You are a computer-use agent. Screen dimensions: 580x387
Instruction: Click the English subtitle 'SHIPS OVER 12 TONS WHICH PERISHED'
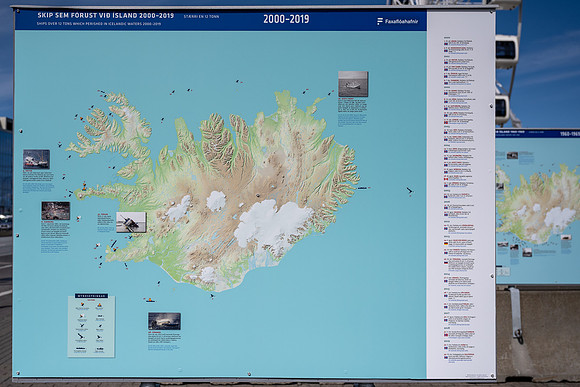pos(99,24)
